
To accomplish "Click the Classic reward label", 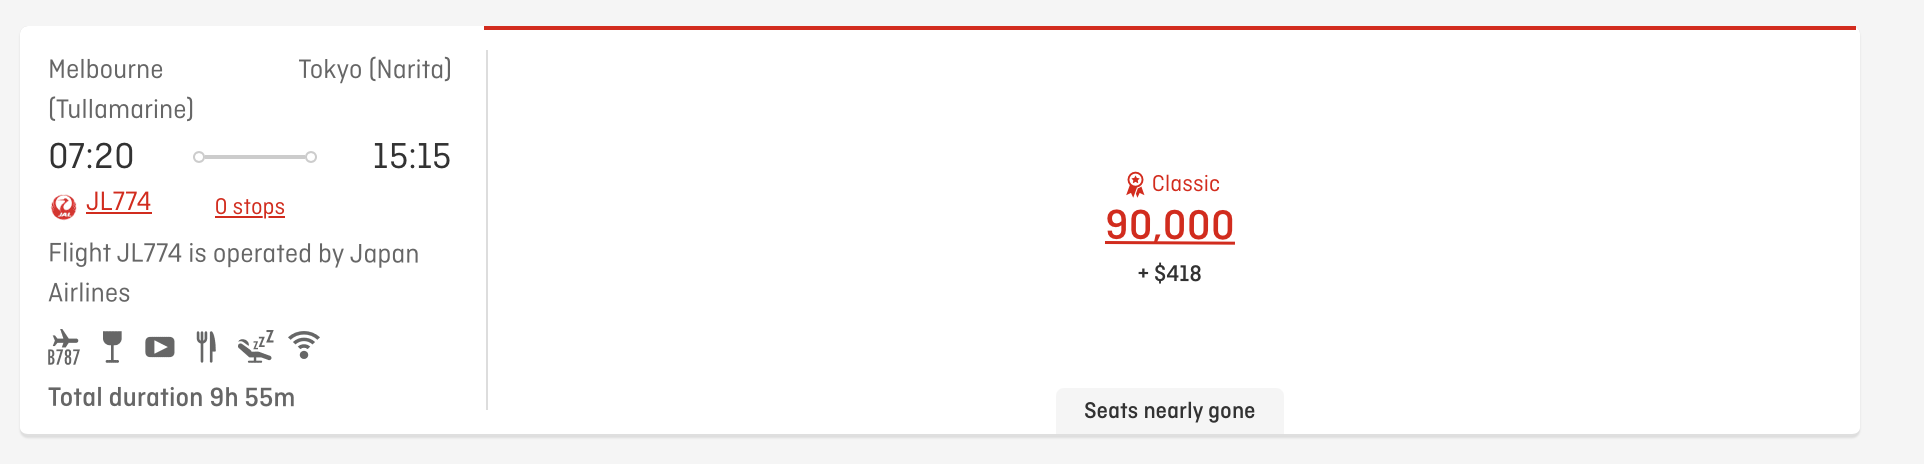I will pos(1185,184).
